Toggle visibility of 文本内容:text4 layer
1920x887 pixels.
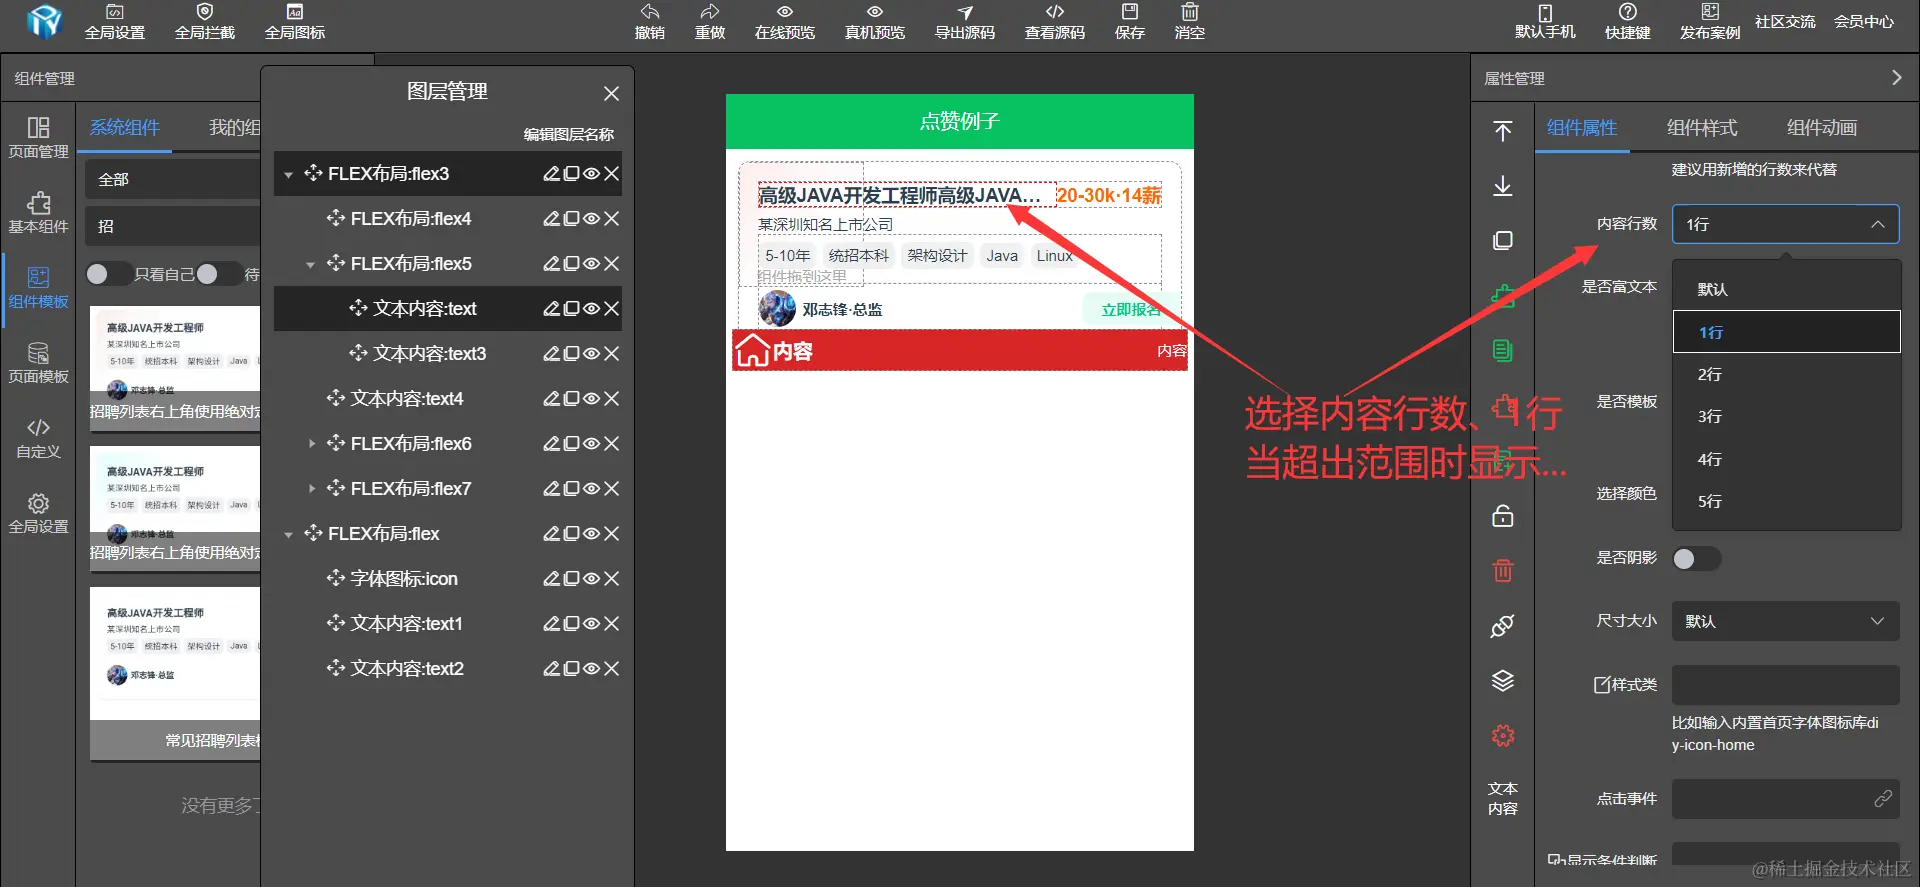(x=592, y=398)
